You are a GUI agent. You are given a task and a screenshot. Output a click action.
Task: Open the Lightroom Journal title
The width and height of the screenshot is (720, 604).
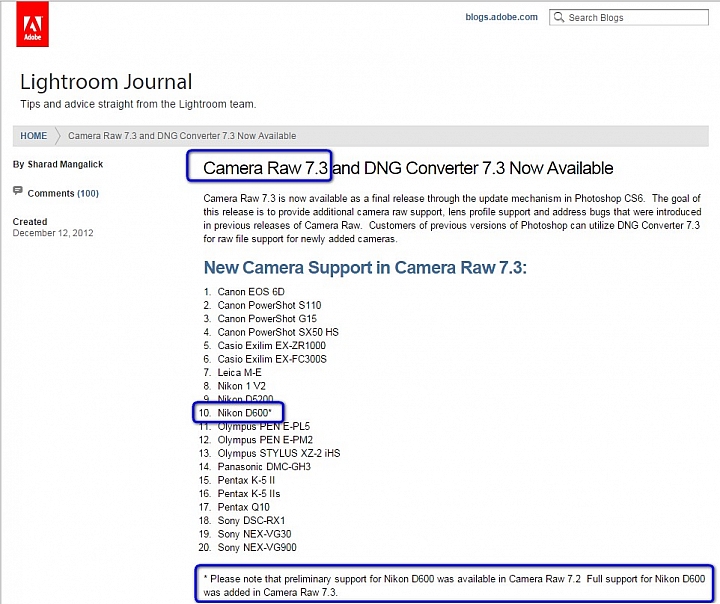[106, 82]
